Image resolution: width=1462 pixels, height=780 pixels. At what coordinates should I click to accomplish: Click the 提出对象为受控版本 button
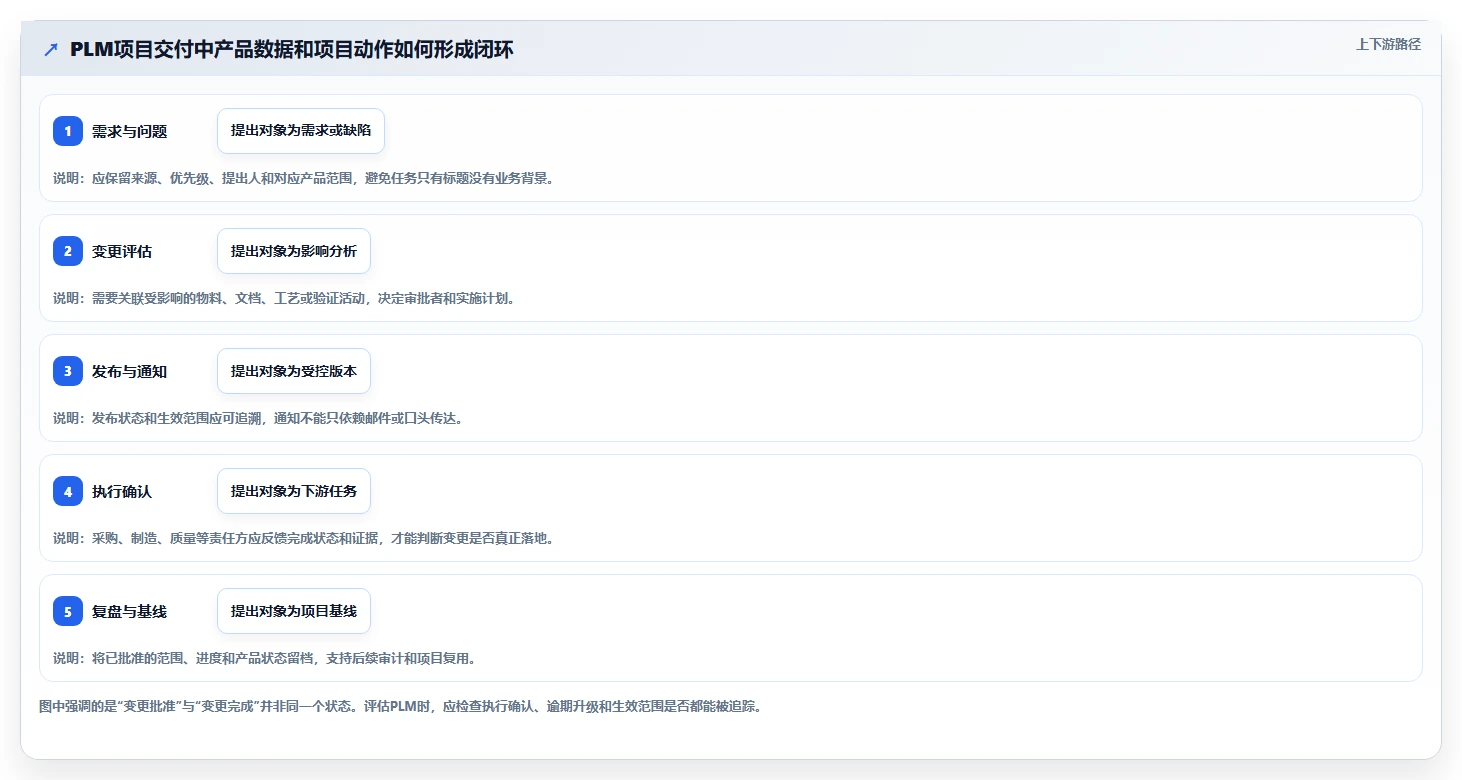click(294, 371)
